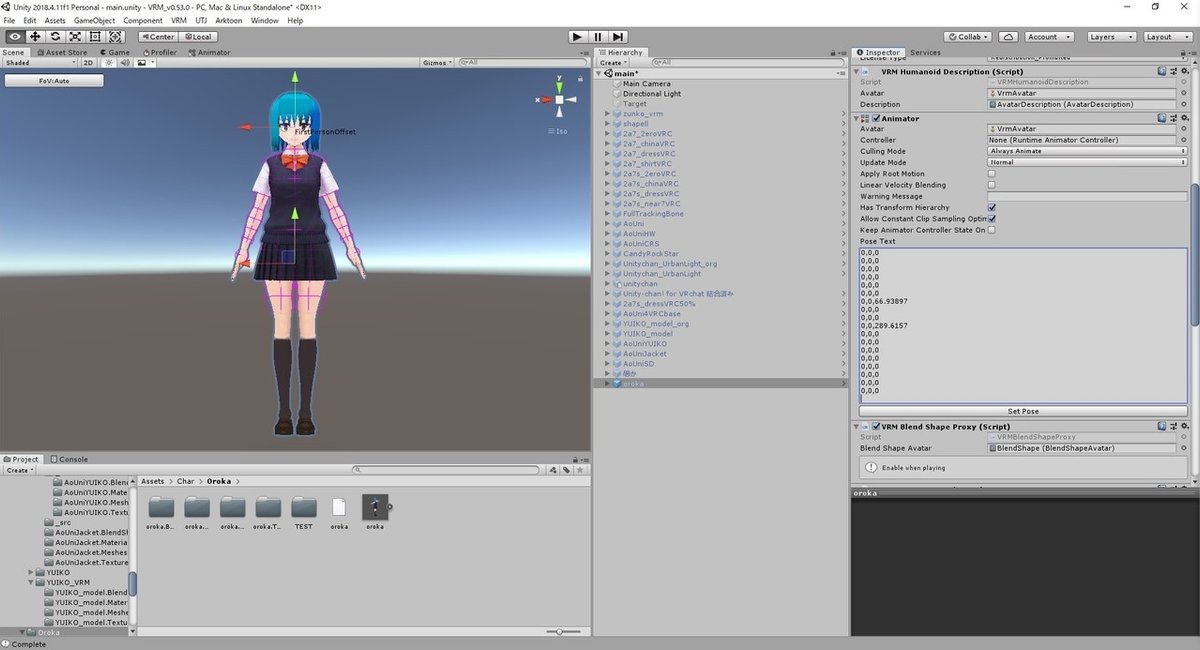Click the Set Pose button

(x=1023, y=411)
